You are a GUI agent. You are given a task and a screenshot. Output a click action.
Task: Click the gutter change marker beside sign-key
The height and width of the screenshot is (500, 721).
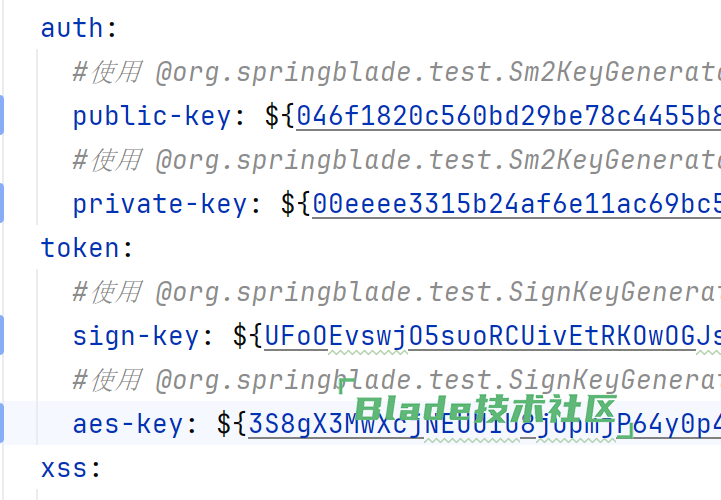pyautogui.click(x=2, y=335)
